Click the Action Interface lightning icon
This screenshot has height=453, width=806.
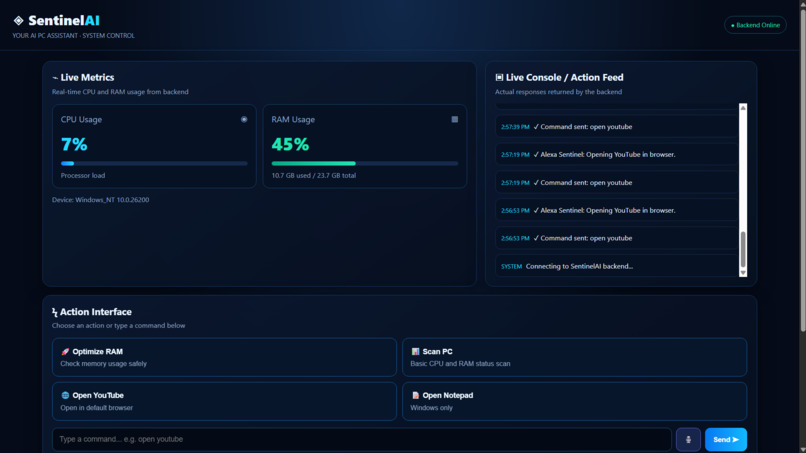54,312
